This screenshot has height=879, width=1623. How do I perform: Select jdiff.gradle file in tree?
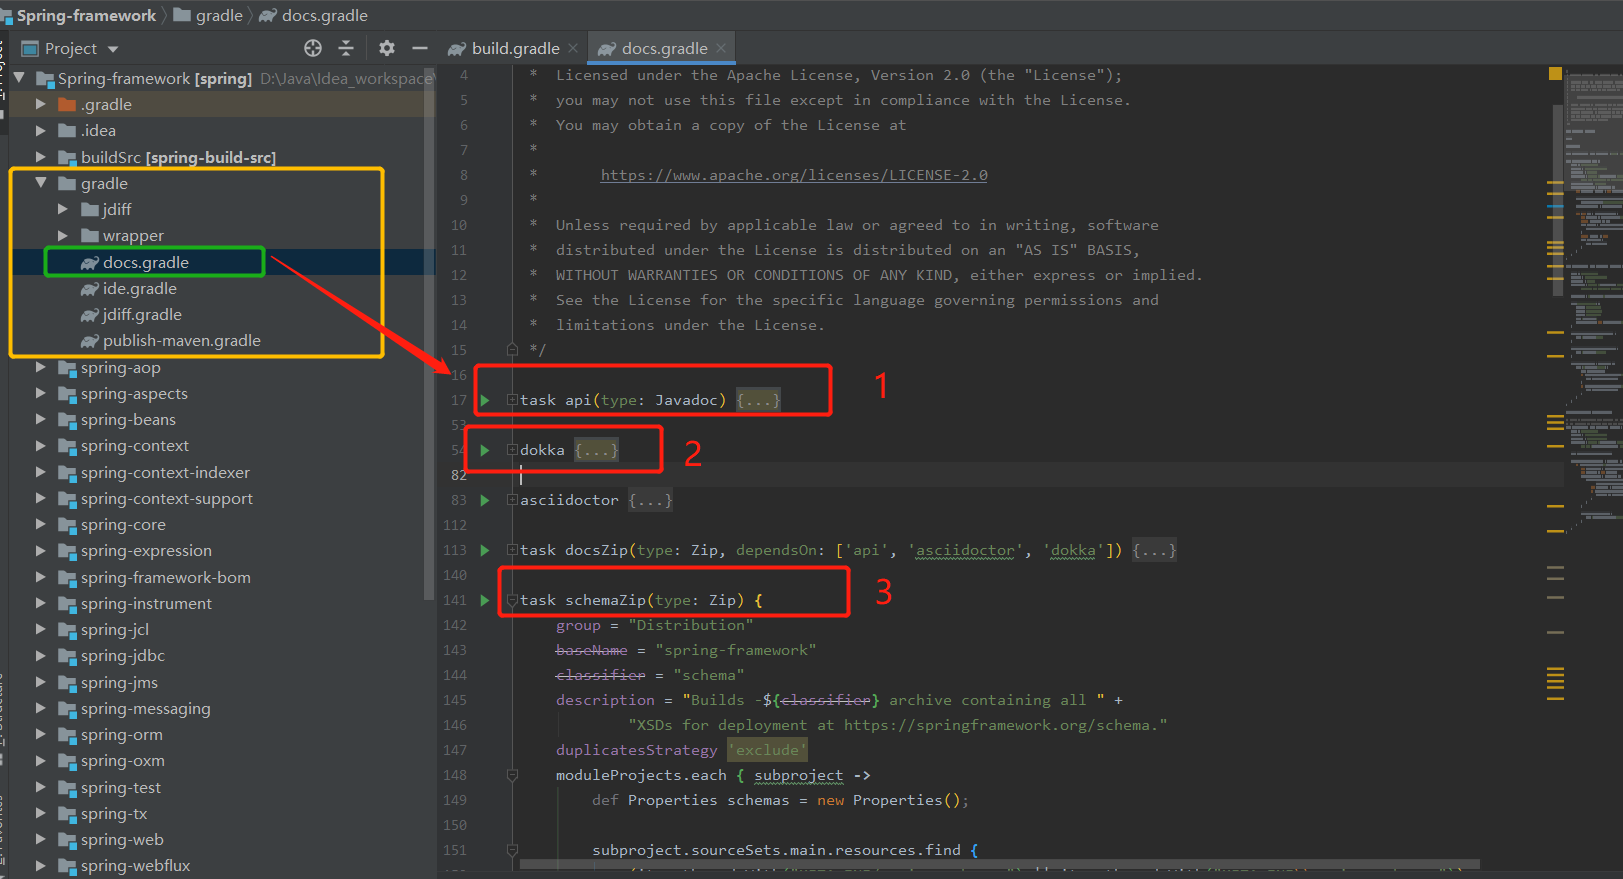[141, 314]
